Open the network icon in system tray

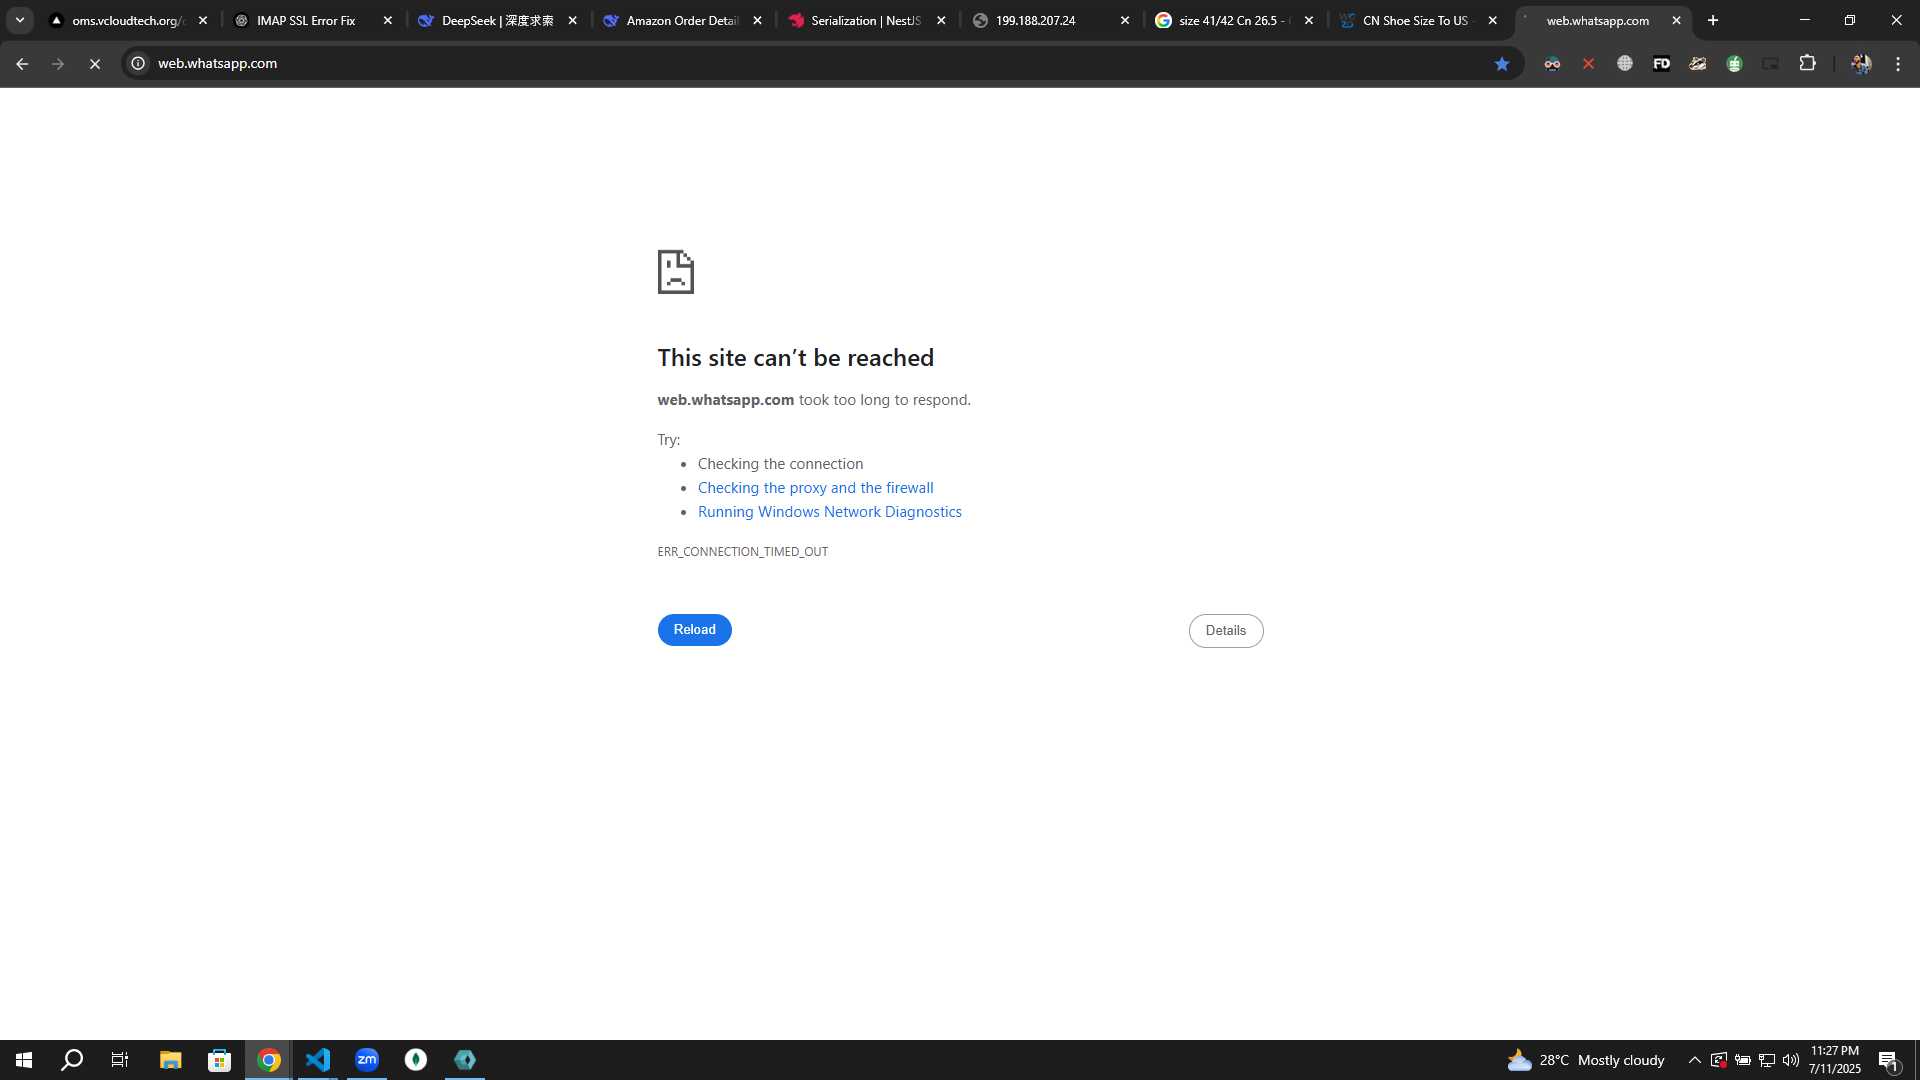[1767, 1060]
